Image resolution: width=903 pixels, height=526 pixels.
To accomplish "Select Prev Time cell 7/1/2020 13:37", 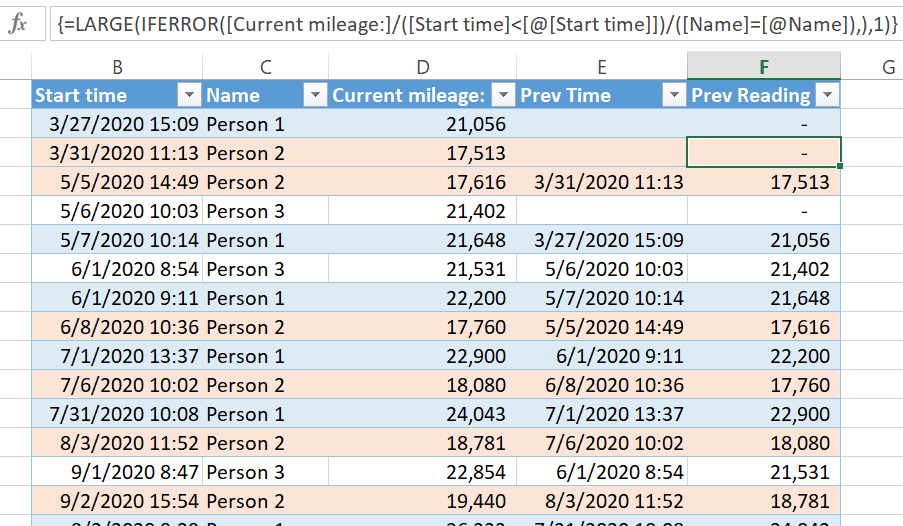I will click(x=602, y=414).
